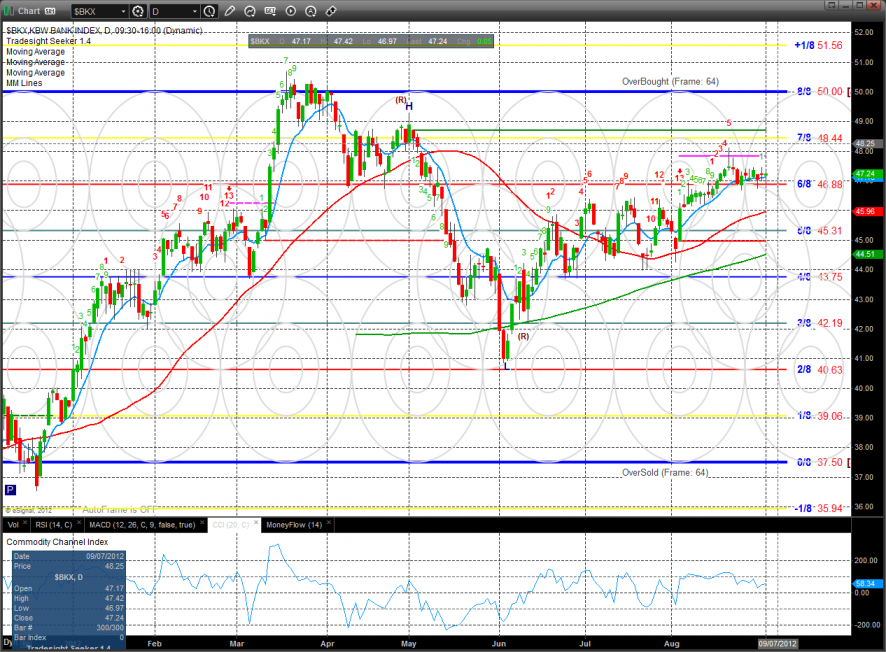Close the Vol tab
The width and height of the screenshot is (886, 652).
point(25,523)
